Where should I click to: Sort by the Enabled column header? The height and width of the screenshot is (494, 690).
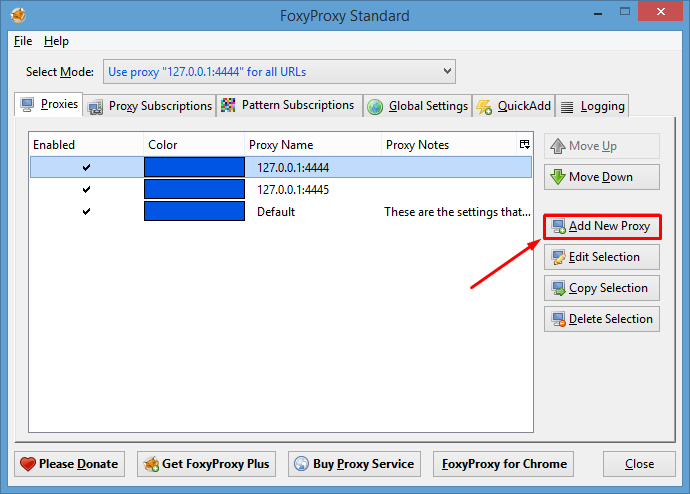tap(86, 145)
